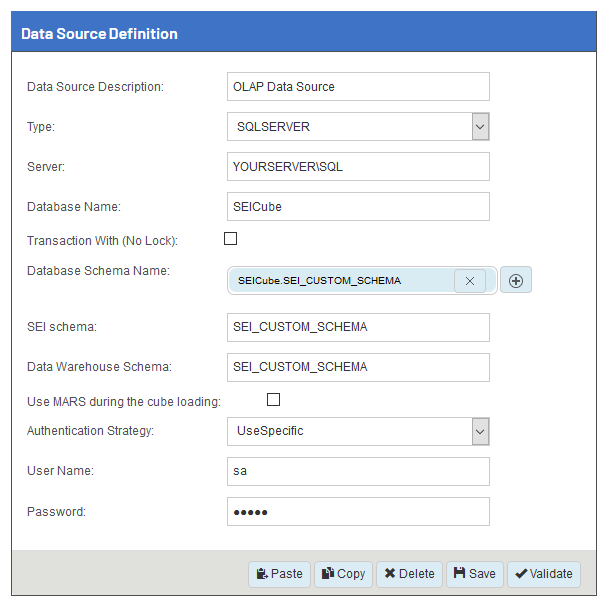The width and height of the screenshot is (609, 596).
Task: Remove the SEICube.SEI_CUSTOM_SCHEMA tag with X
Action: [x=470, y=281]
